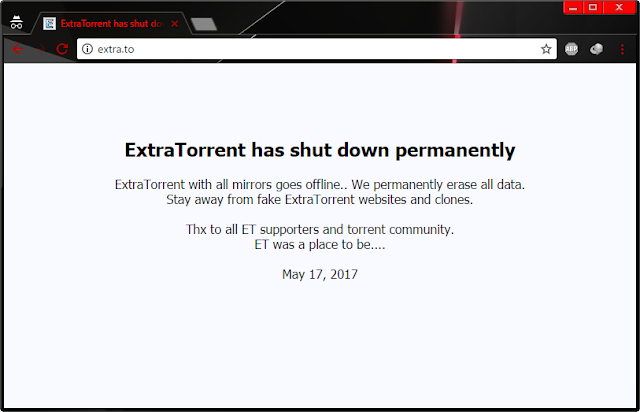The height and width of the screenshot is (412, 640).
Task: Open the Chrome three-dot menu
Action: coord(622,49)
